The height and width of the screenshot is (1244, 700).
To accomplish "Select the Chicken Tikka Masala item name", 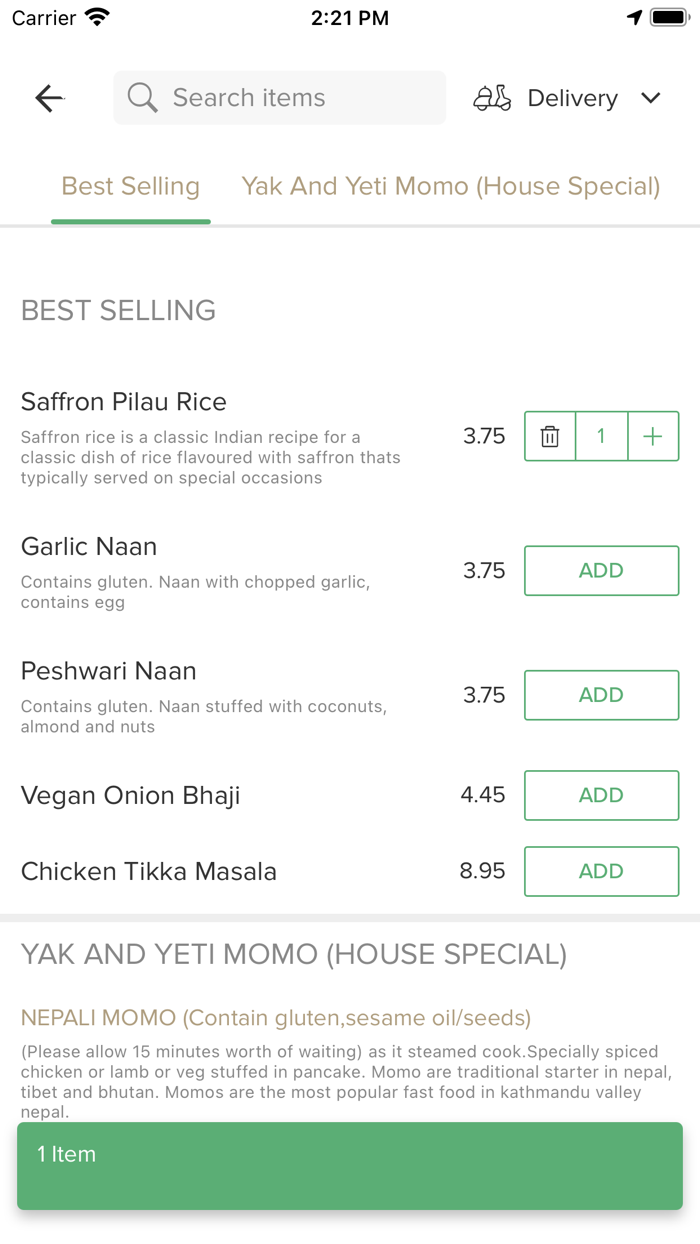I will 149,871.
